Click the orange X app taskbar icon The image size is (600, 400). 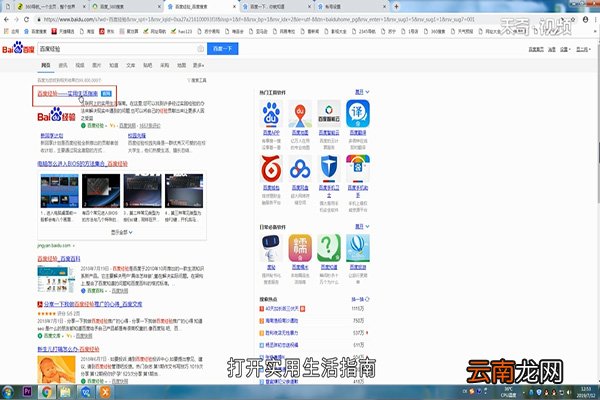coord(104,392)
